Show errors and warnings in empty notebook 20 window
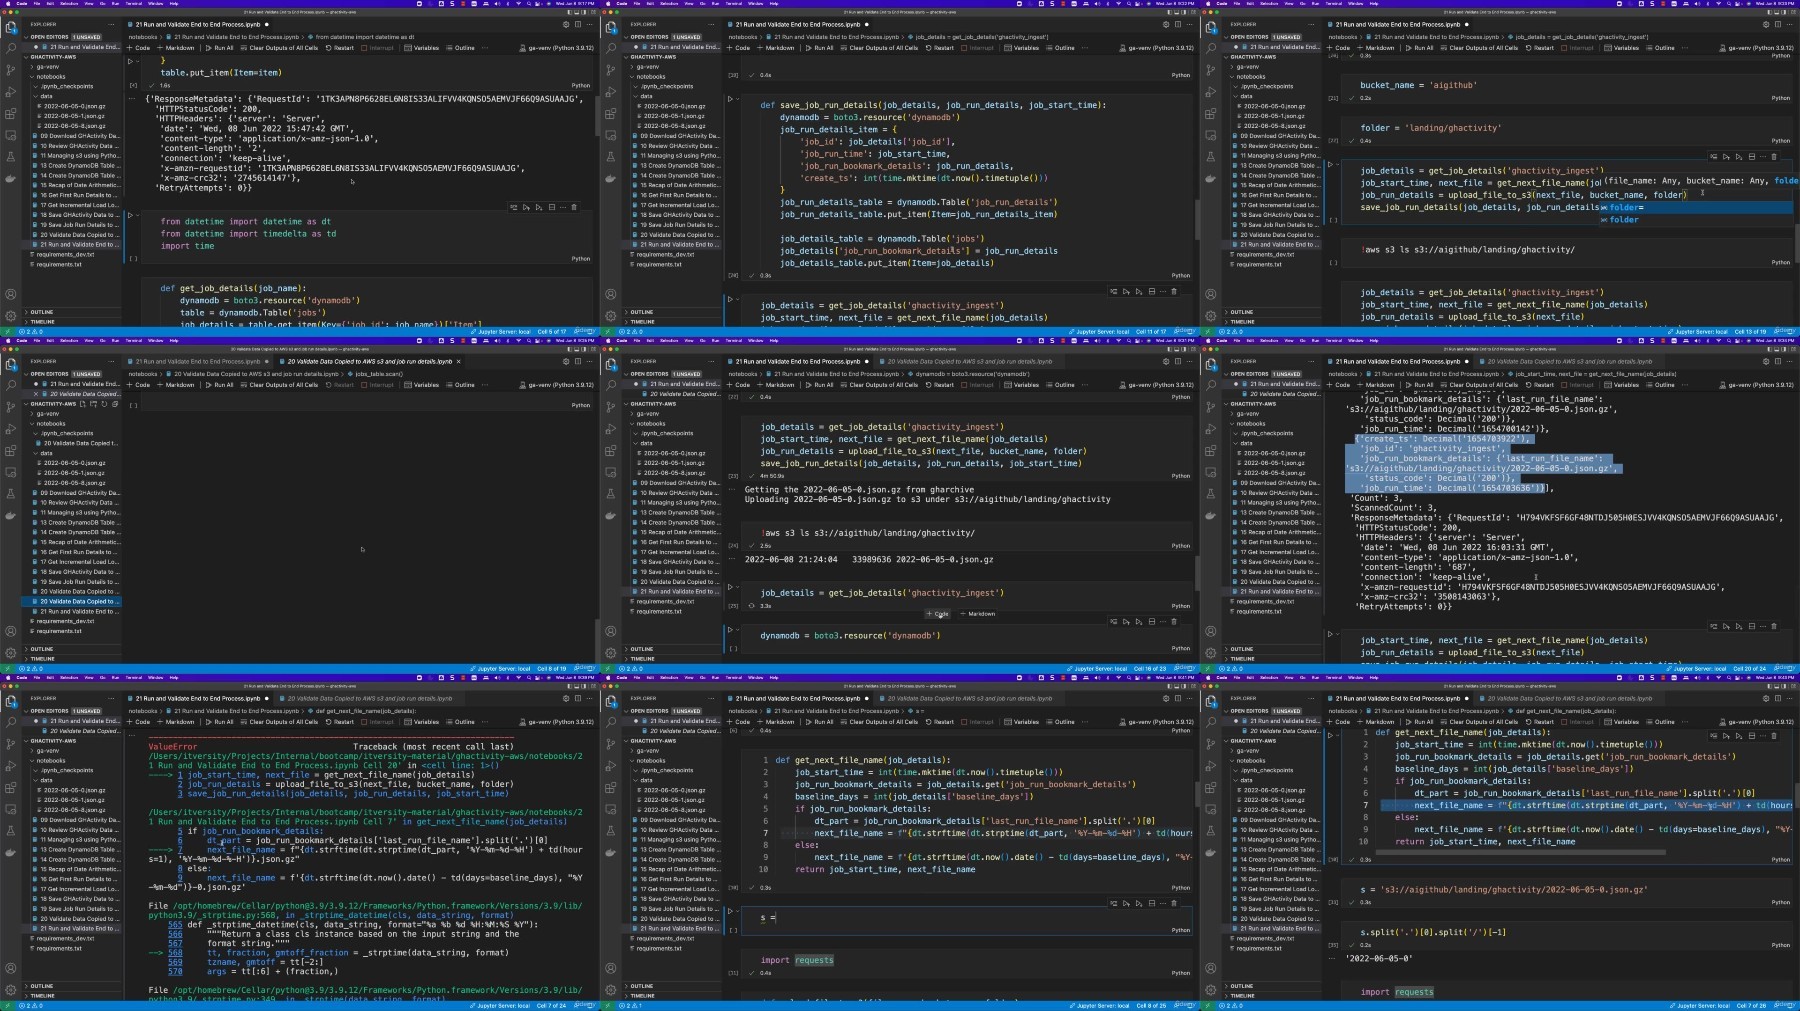1800x1011 pixels. tap(30, 668)
